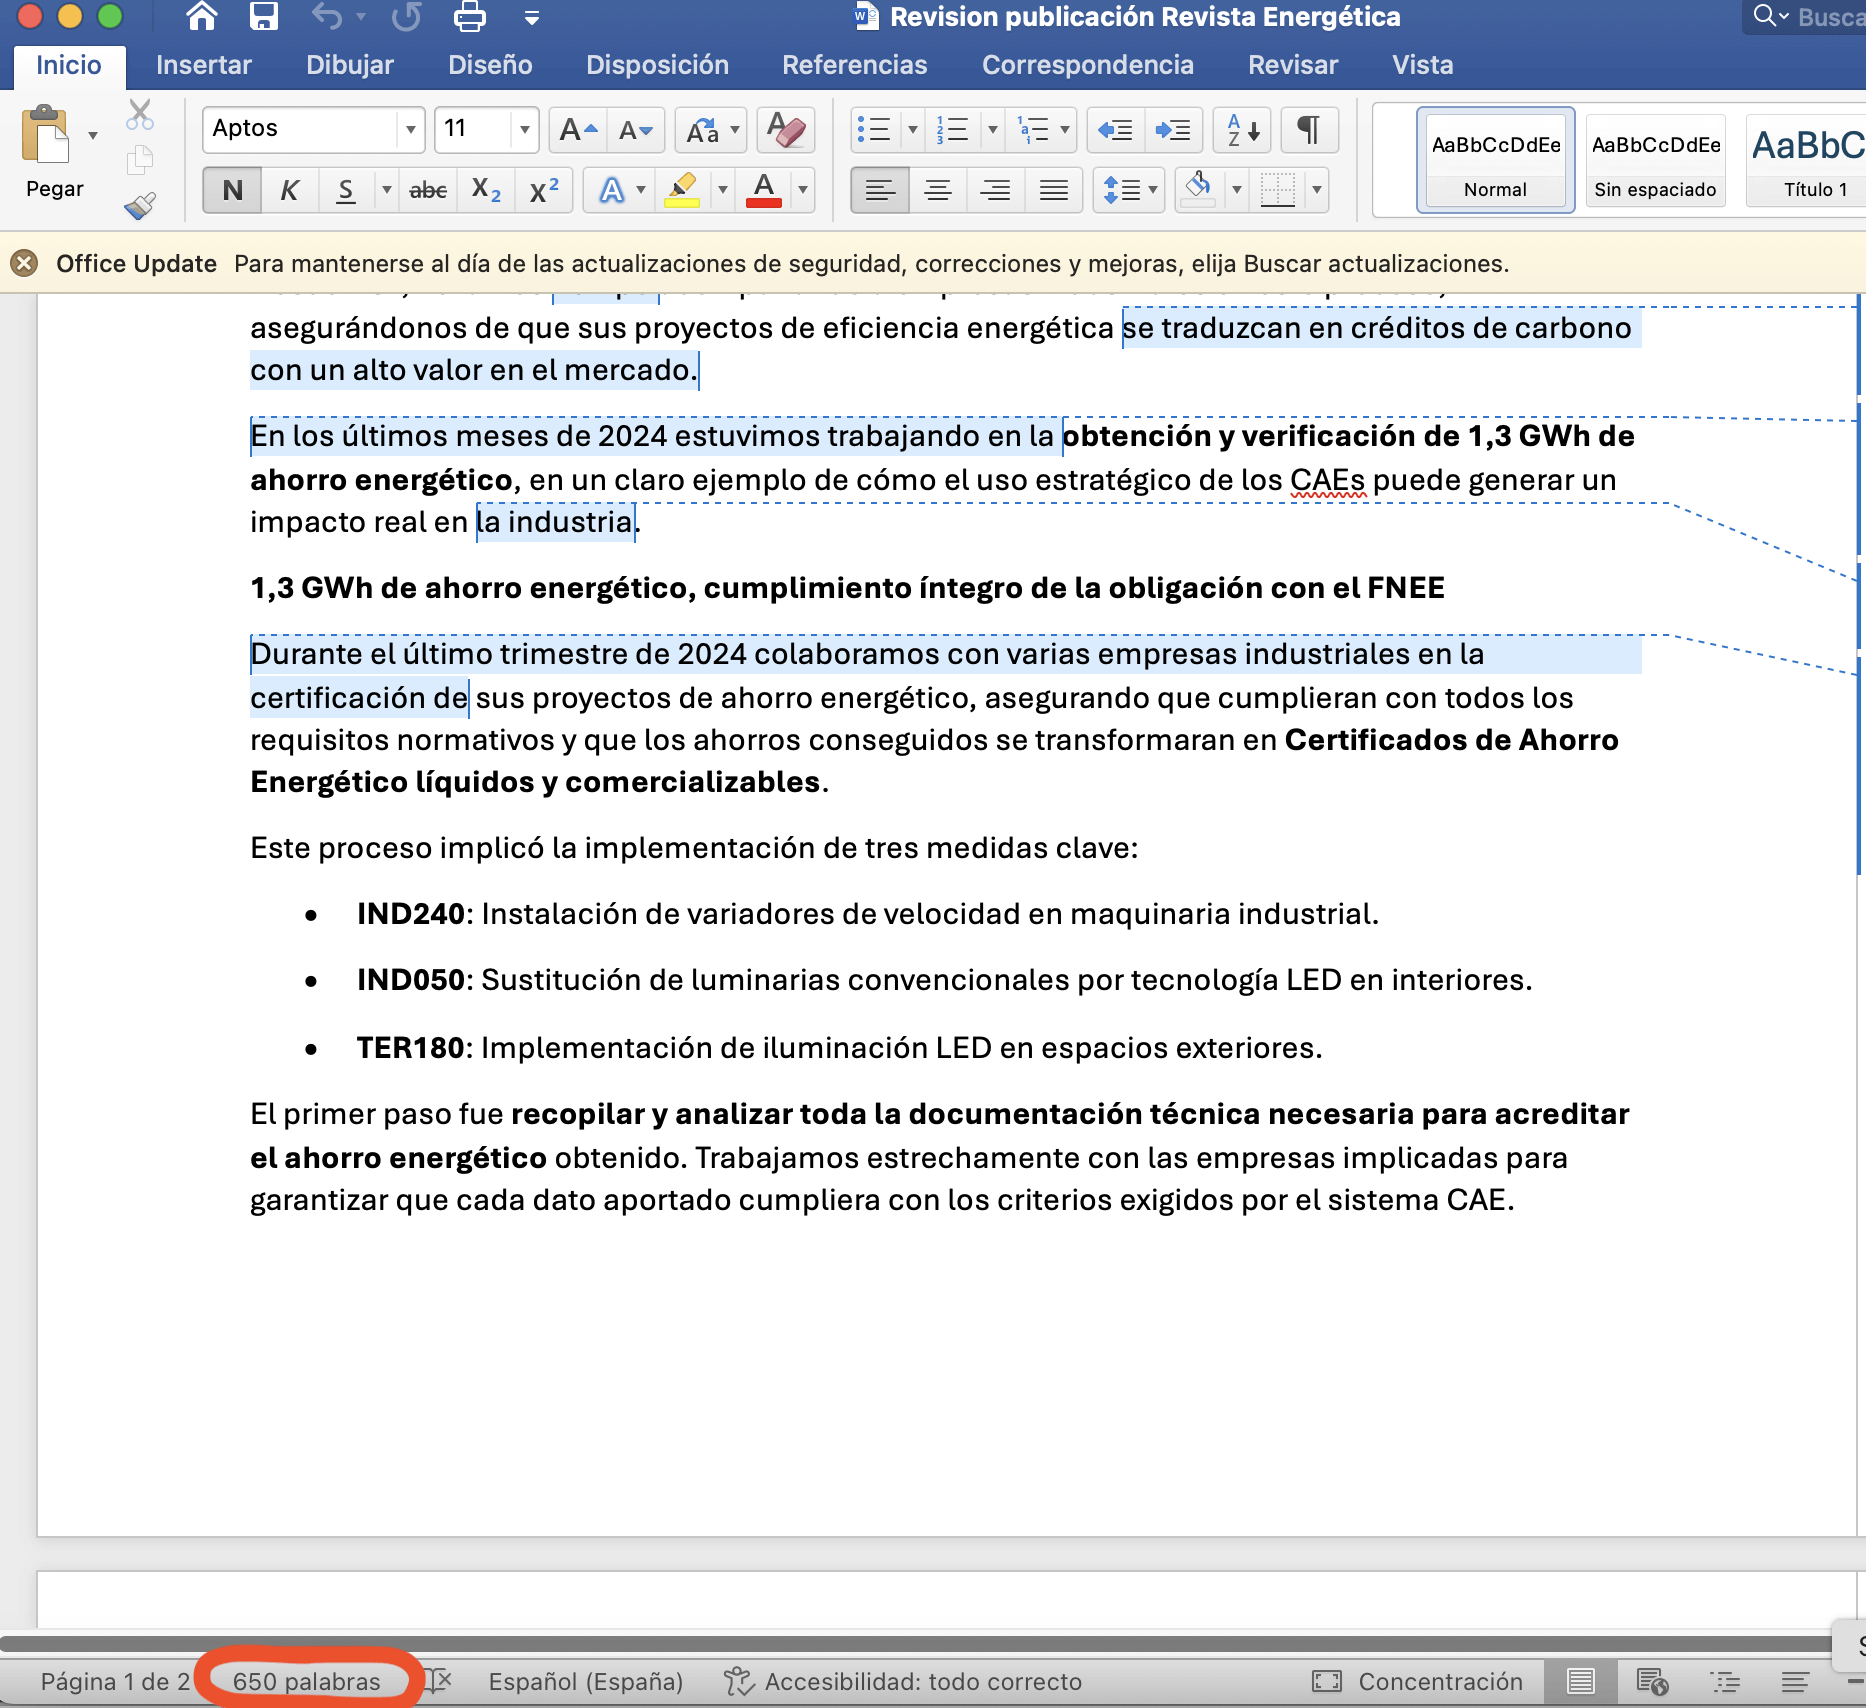Sort text with the A-Z icon
This screenshot has width=1866, height=1708.
(1242, 130)
